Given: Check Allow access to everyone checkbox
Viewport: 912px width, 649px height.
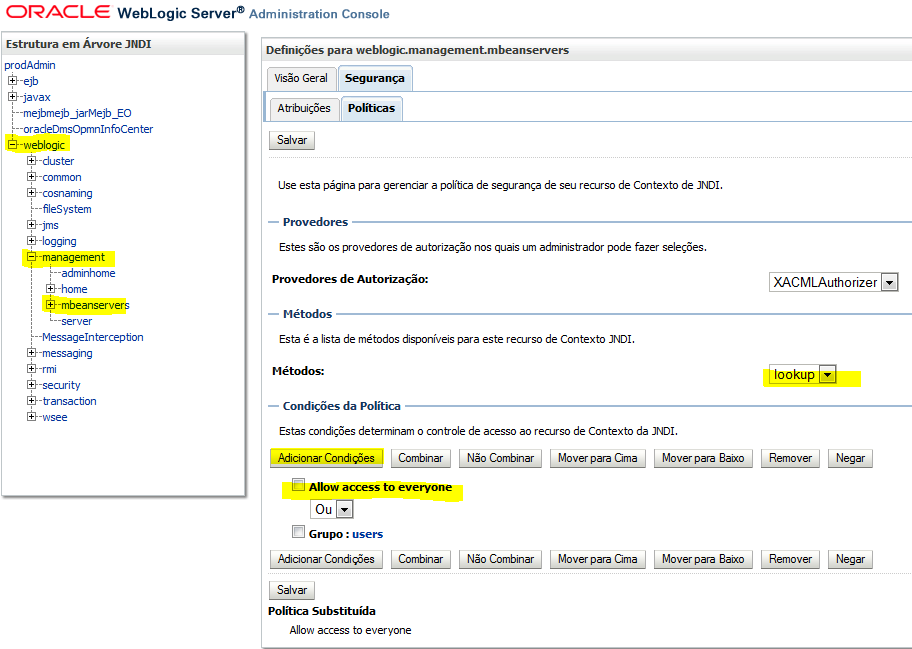Looking at the screenshot, I should 298,485.
